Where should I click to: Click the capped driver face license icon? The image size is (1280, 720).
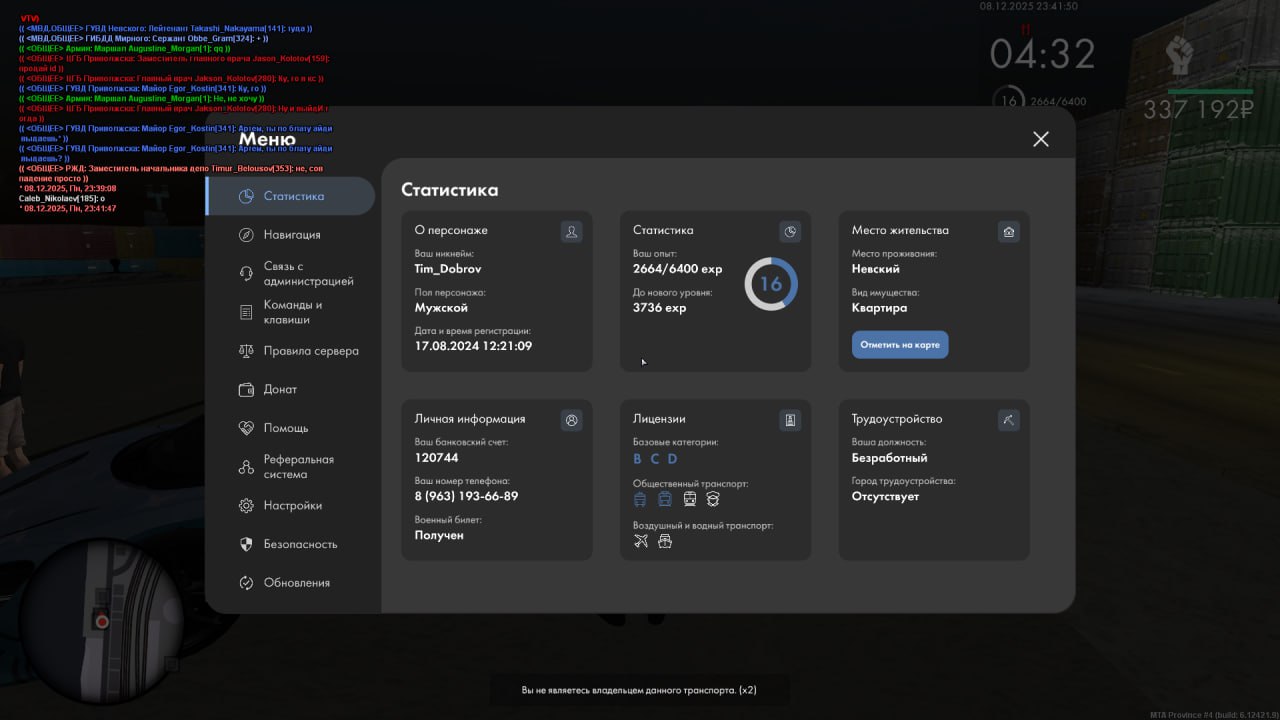[713, 499]
